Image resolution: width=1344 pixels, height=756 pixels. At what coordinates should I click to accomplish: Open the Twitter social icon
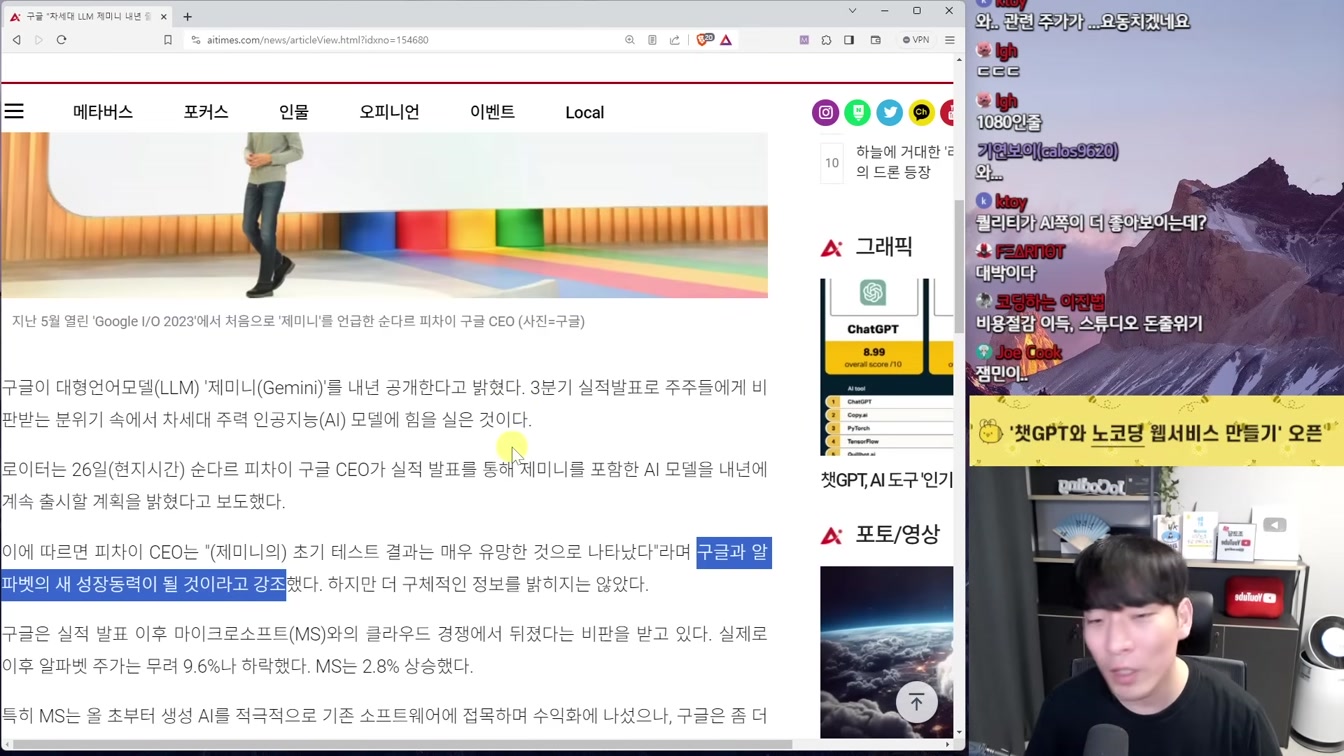coord(889,113)
